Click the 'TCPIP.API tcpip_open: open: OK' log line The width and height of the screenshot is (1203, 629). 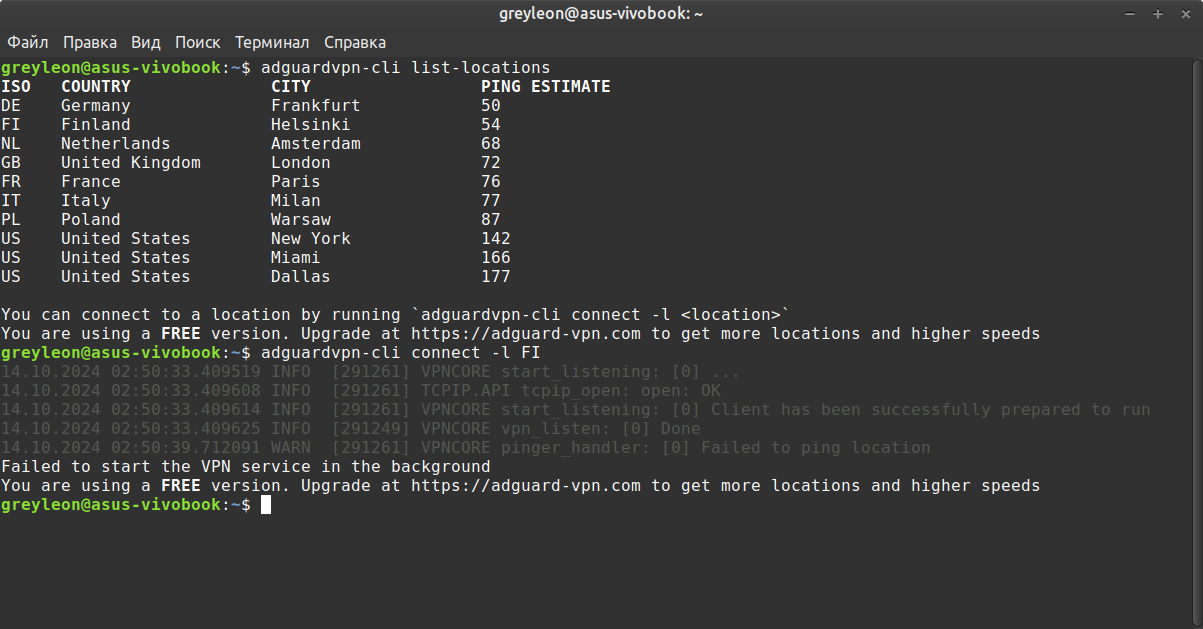click(x=361, y=391)
